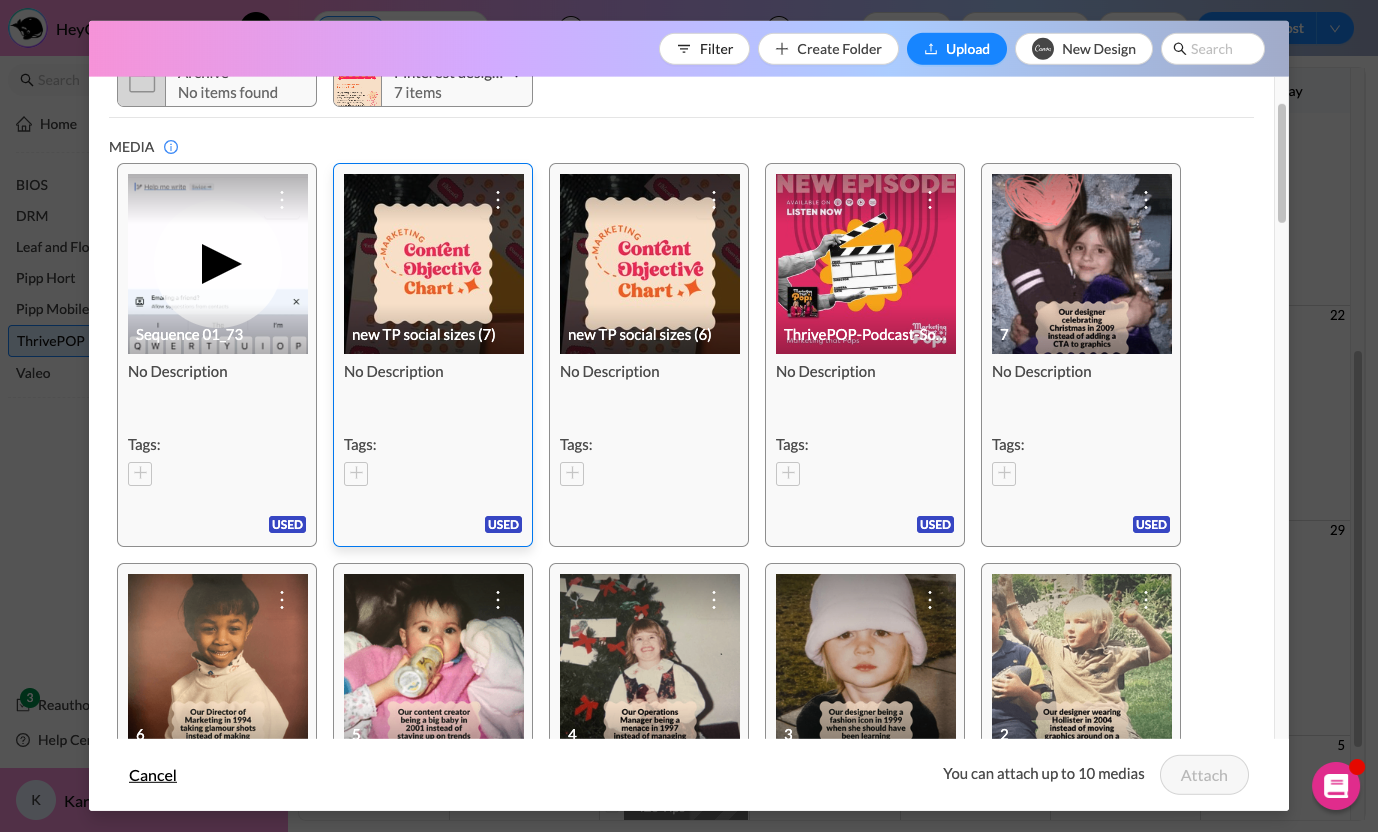Open the Filter options

coord(704,49)
